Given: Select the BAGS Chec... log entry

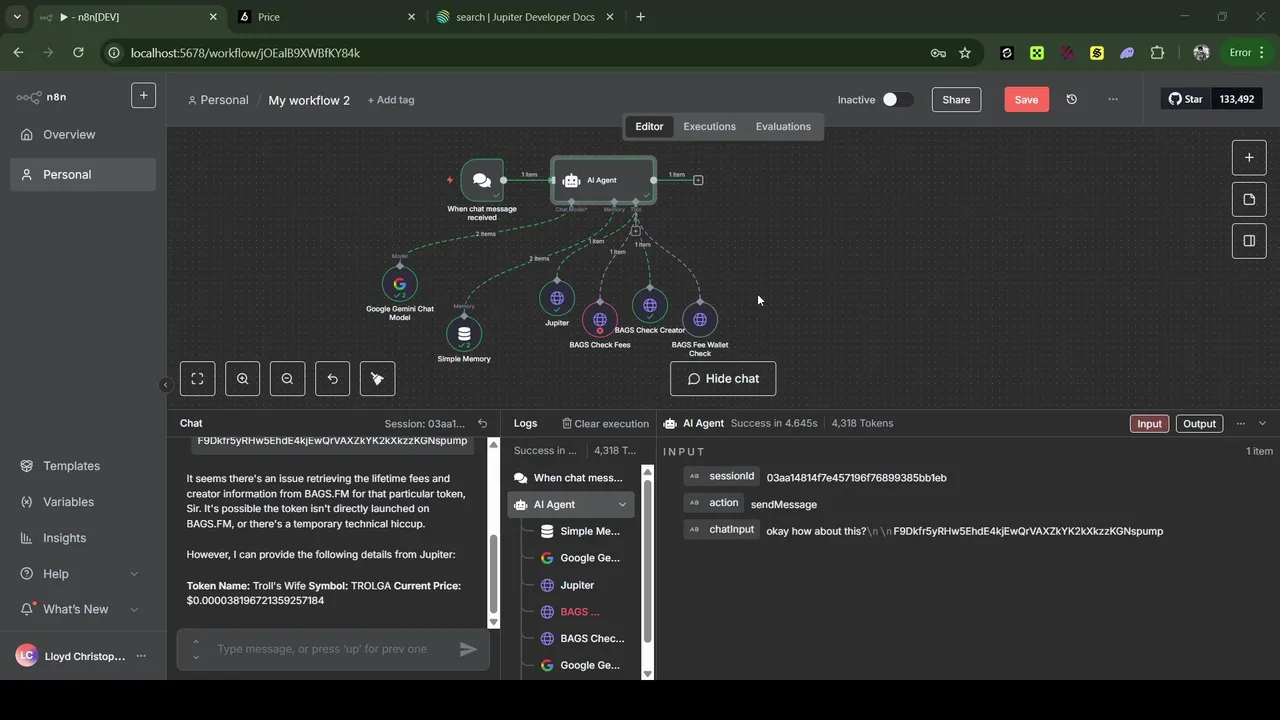Looking at the screenshot, I should 580,638.
